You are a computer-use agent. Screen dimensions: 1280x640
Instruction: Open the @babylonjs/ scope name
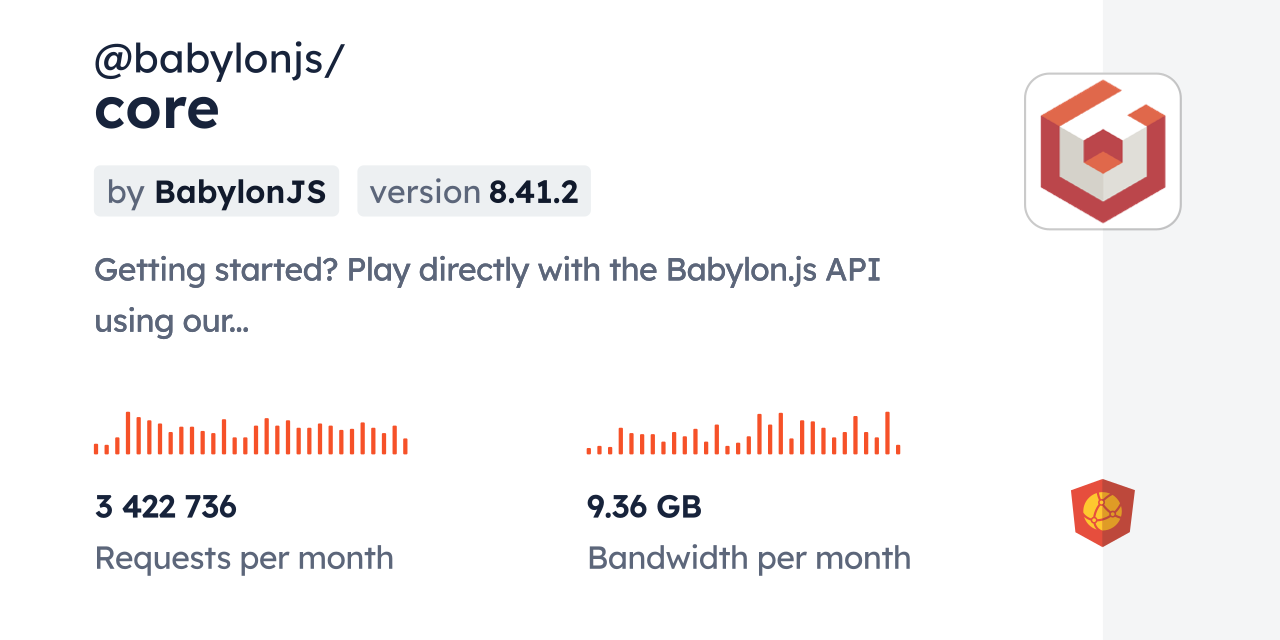(219, 61)
